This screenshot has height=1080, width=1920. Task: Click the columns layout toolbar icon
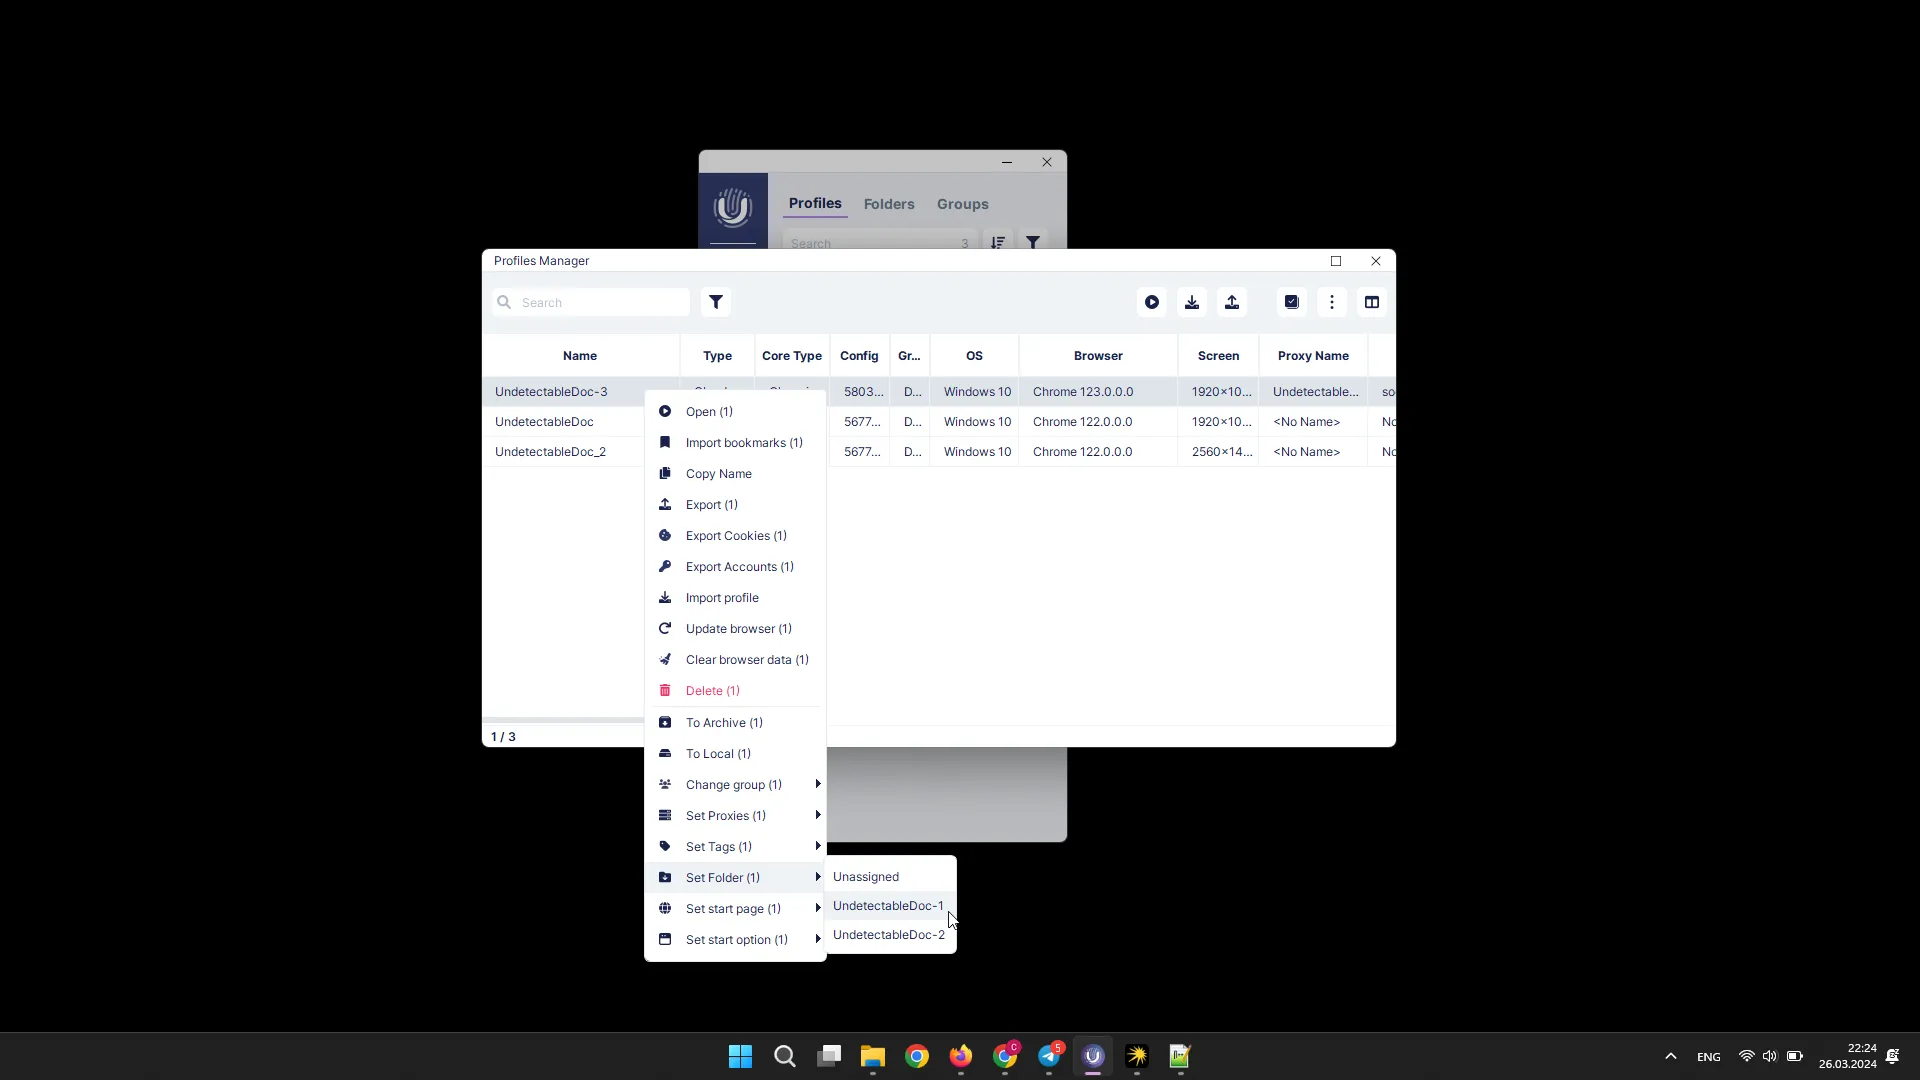pyautogui.click(x=1372, y=302)
